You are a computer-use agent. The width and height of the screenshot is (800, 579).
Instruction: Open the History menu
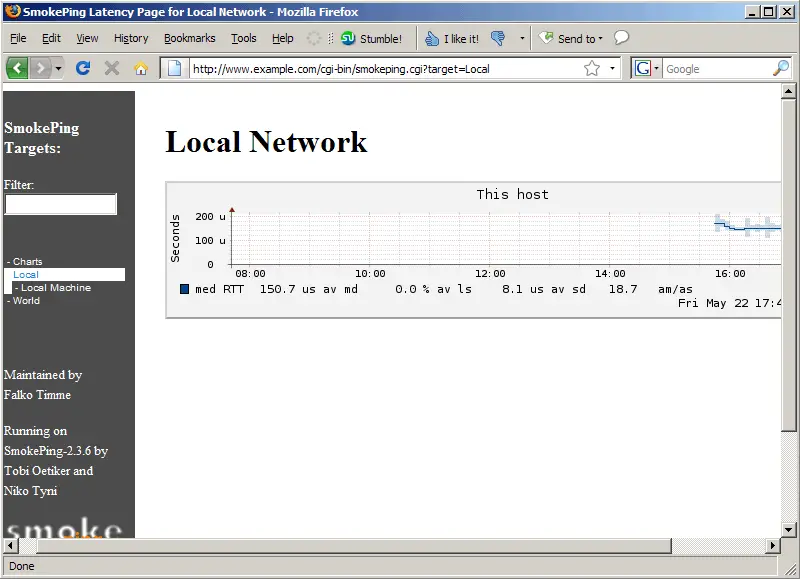click(131, 38)
